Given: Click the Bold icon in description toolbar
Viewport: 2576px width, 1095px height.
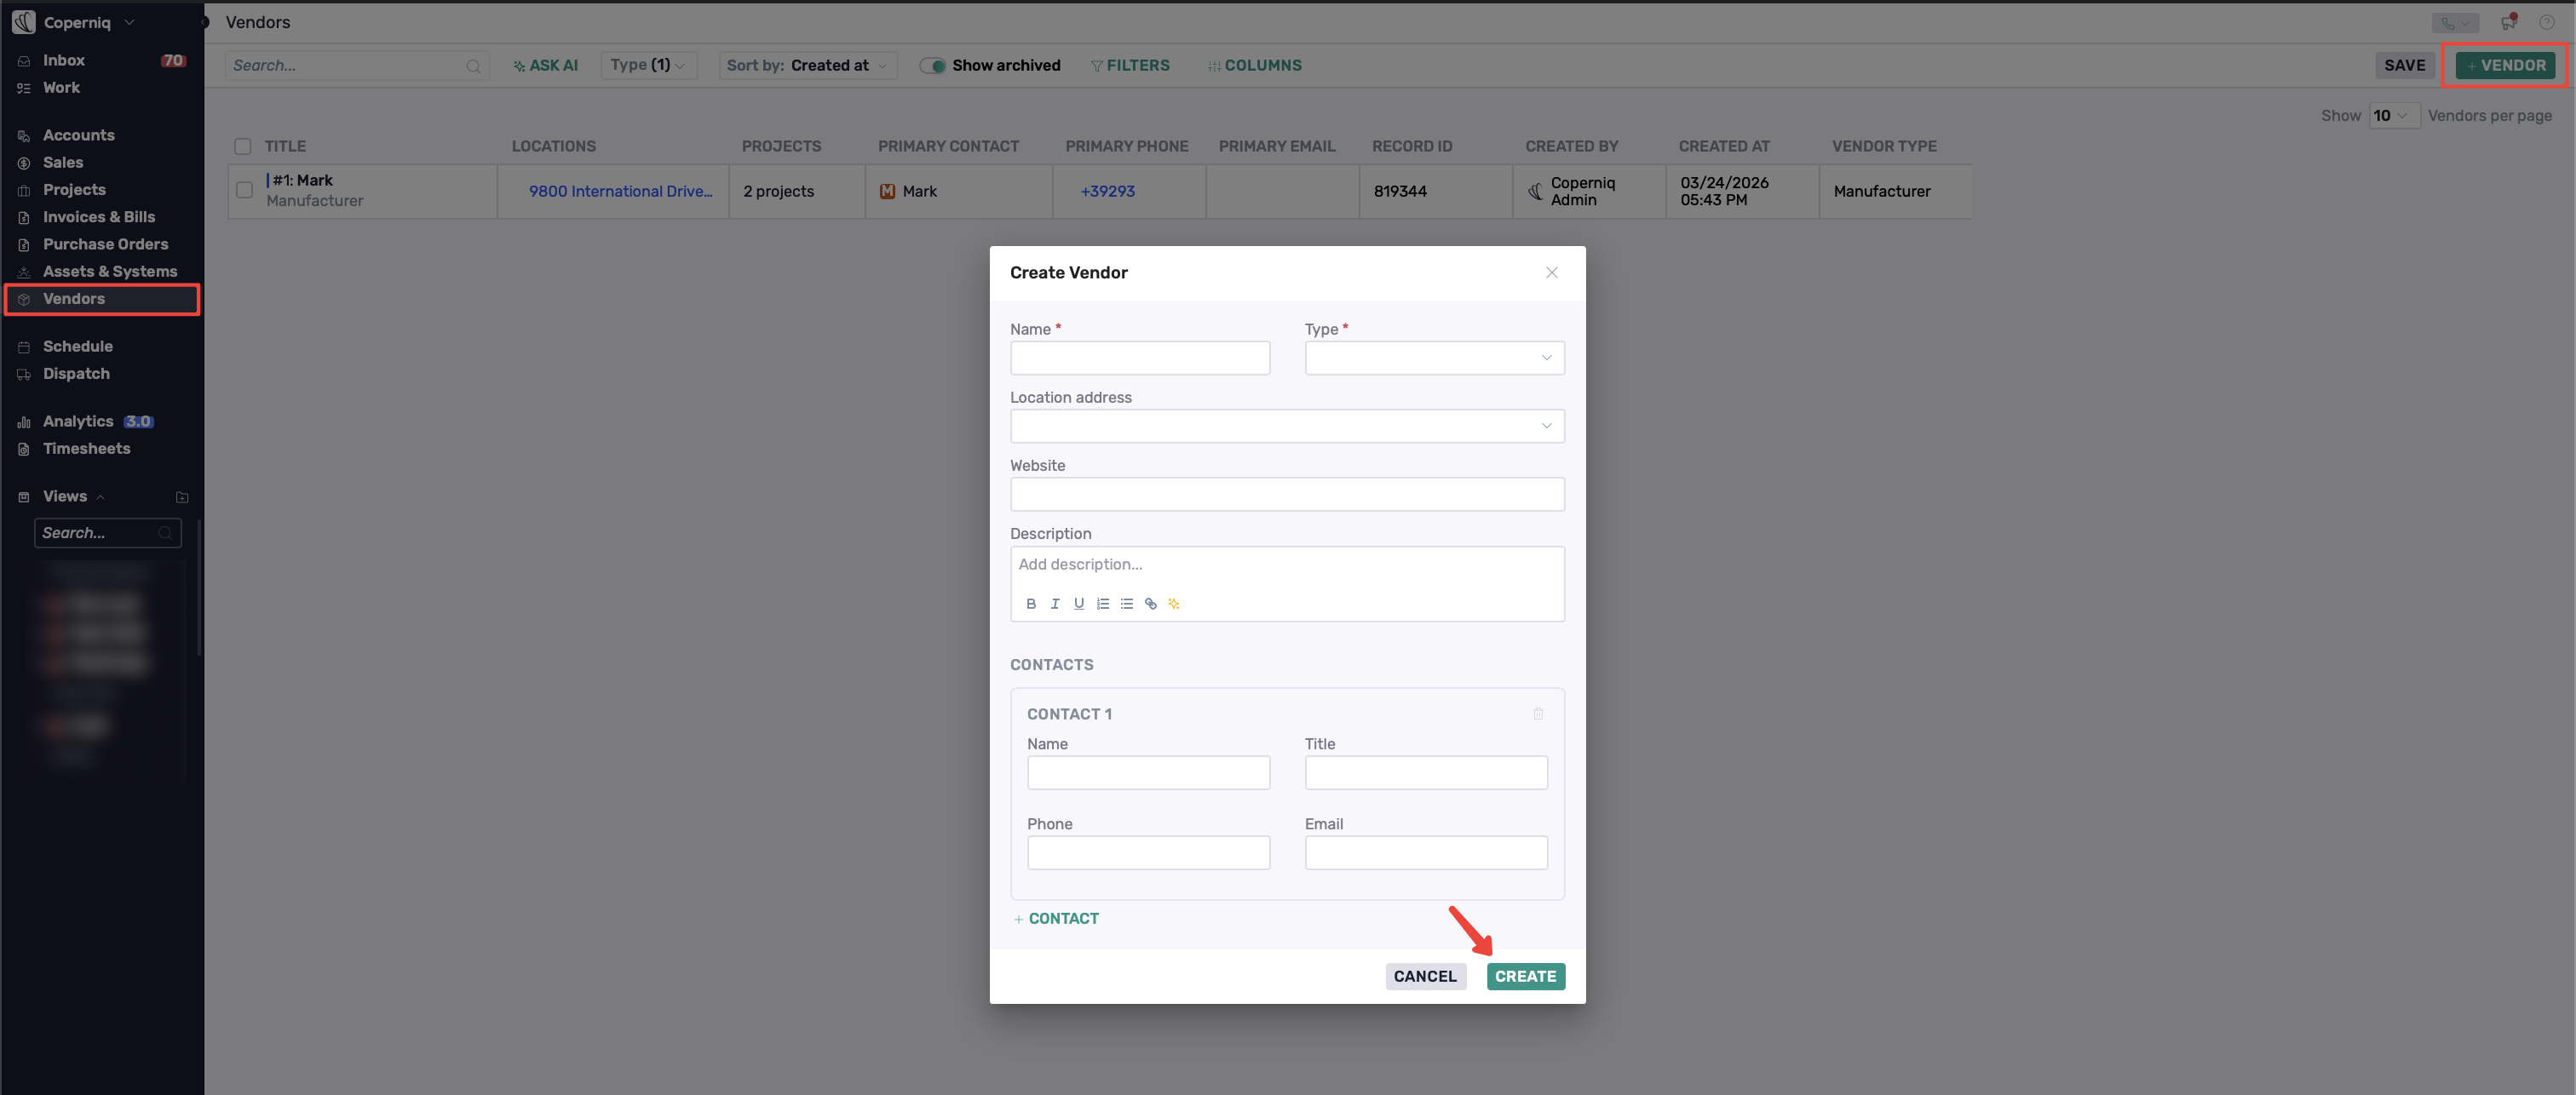Looking at the screenshot, I should click(1031, 604).
